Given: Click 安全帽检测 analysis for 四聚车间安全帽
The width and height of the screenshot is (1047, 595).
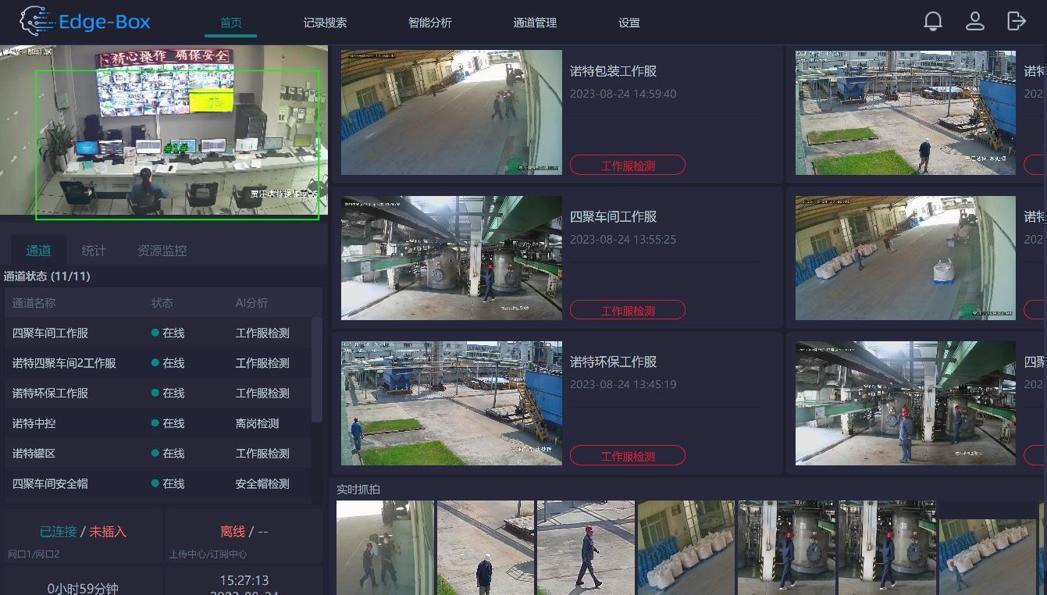Looking at the screenshot, I should [x=262, y=483].
